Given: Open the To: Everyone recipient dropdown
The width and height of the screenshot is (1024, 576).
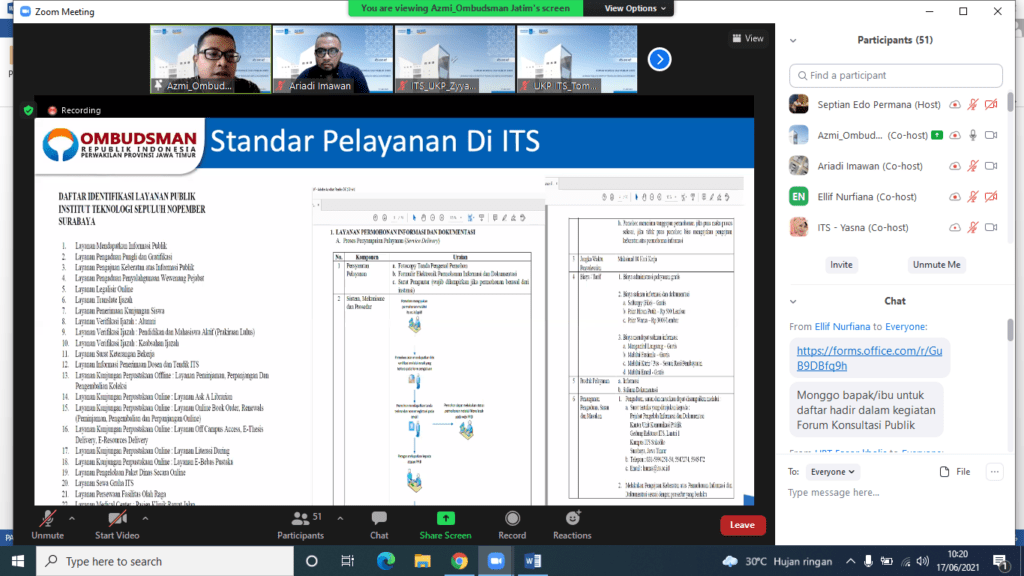Looking at the screenshot, I should [x=833, y=472].
